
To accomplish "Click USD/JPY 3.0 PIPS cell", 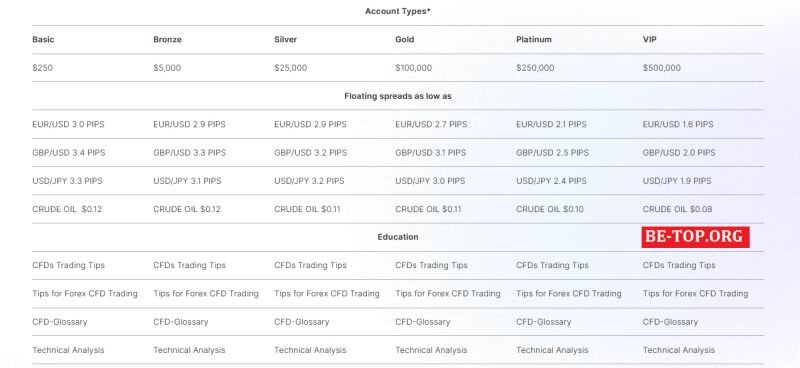I will pyautogui.click(x=430, y=181).
